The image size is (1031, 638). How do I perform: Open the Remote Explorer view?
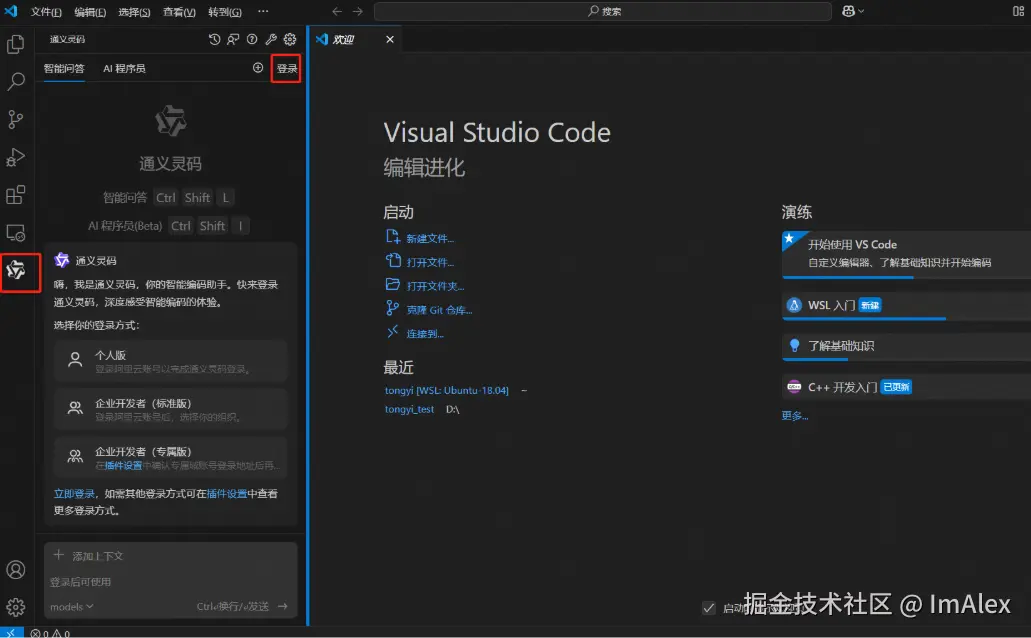pos(15,233)
